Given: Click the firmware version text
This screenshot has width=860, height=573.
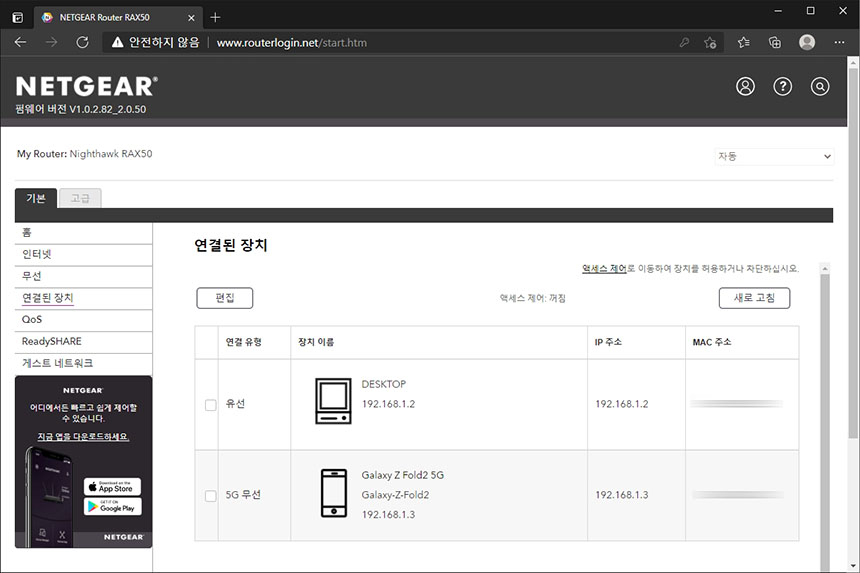Looking at the screenshot, I should (81, 109).
